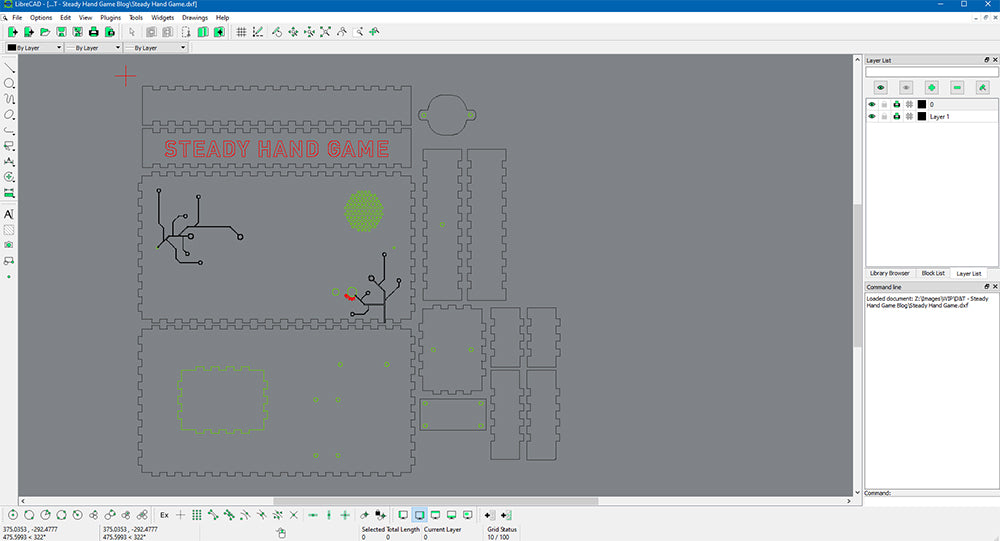Click the Save file toolbar icon

[61, 32]
